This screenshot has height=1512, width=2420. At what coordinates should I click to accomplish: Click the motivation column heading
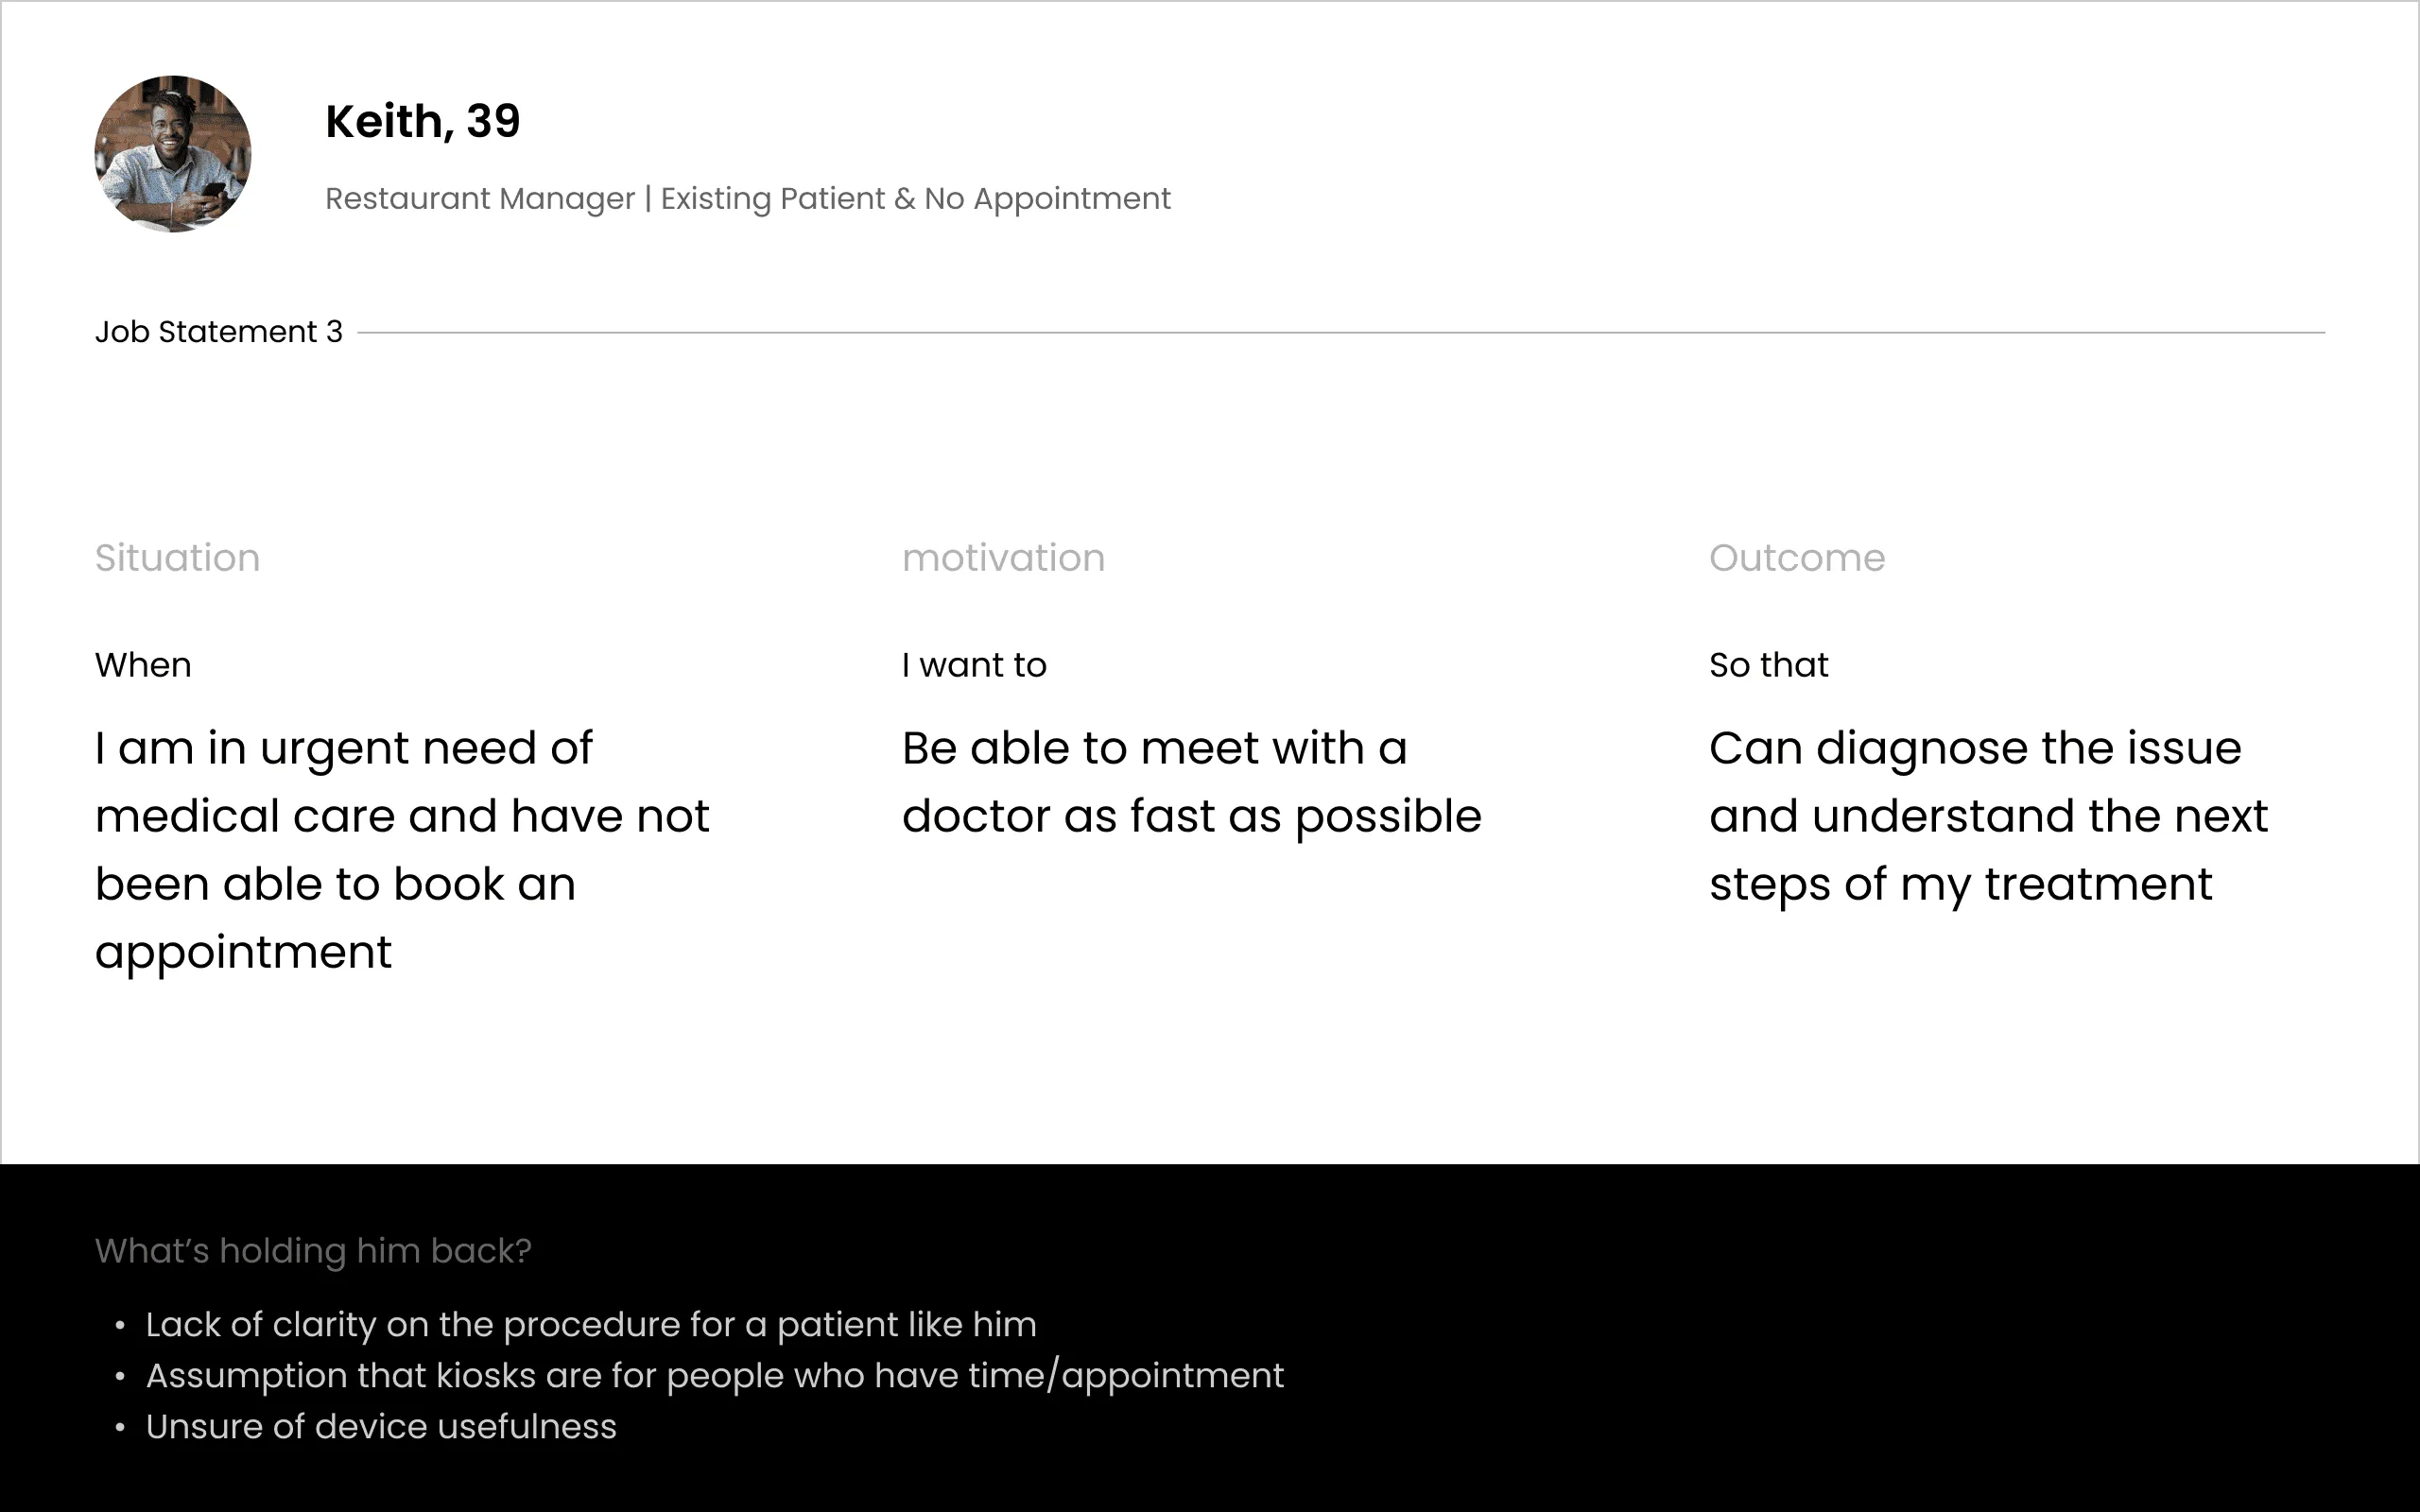tap(1003, 557)
